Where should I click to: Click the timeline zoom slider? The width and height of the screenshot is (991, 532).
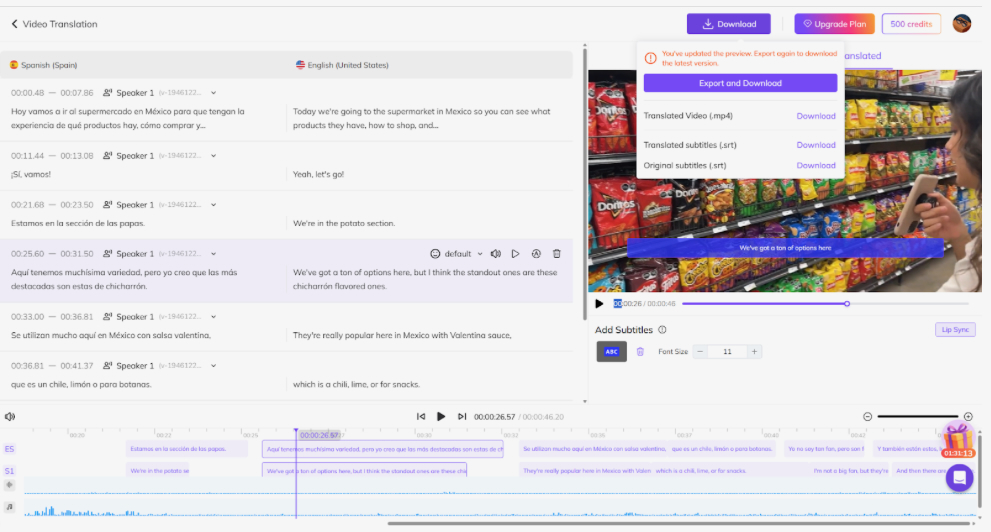pyautogui.click(x=918, y=417)
